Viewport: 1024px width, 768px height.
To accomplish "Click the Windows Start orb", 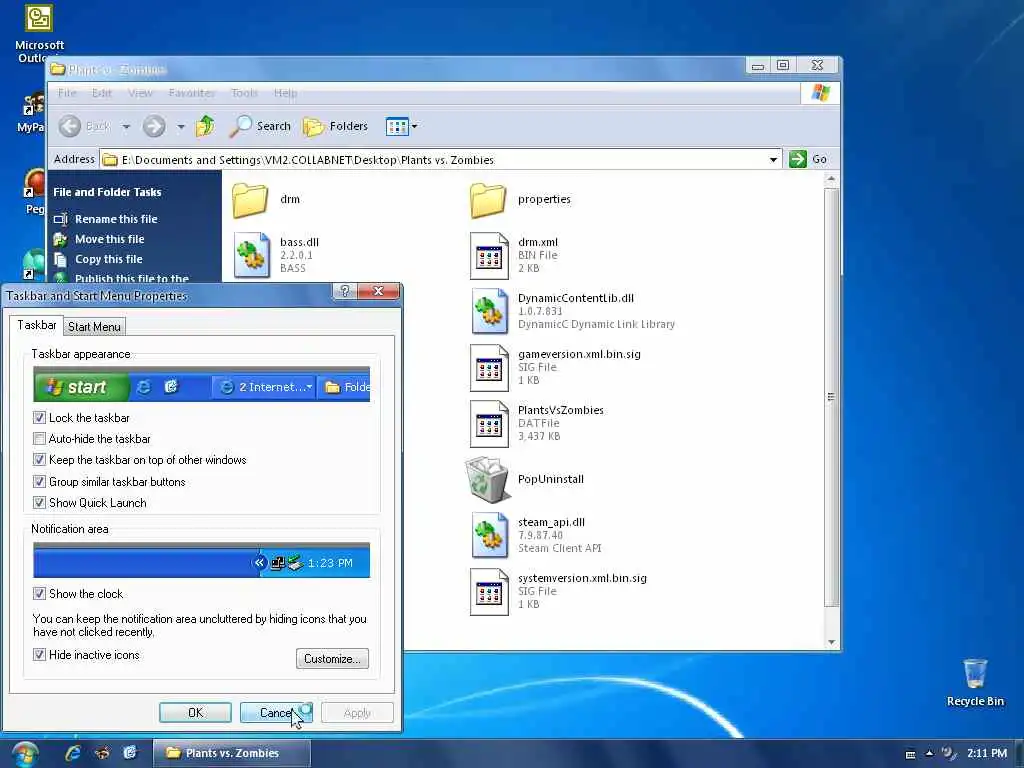I will 25,754.
